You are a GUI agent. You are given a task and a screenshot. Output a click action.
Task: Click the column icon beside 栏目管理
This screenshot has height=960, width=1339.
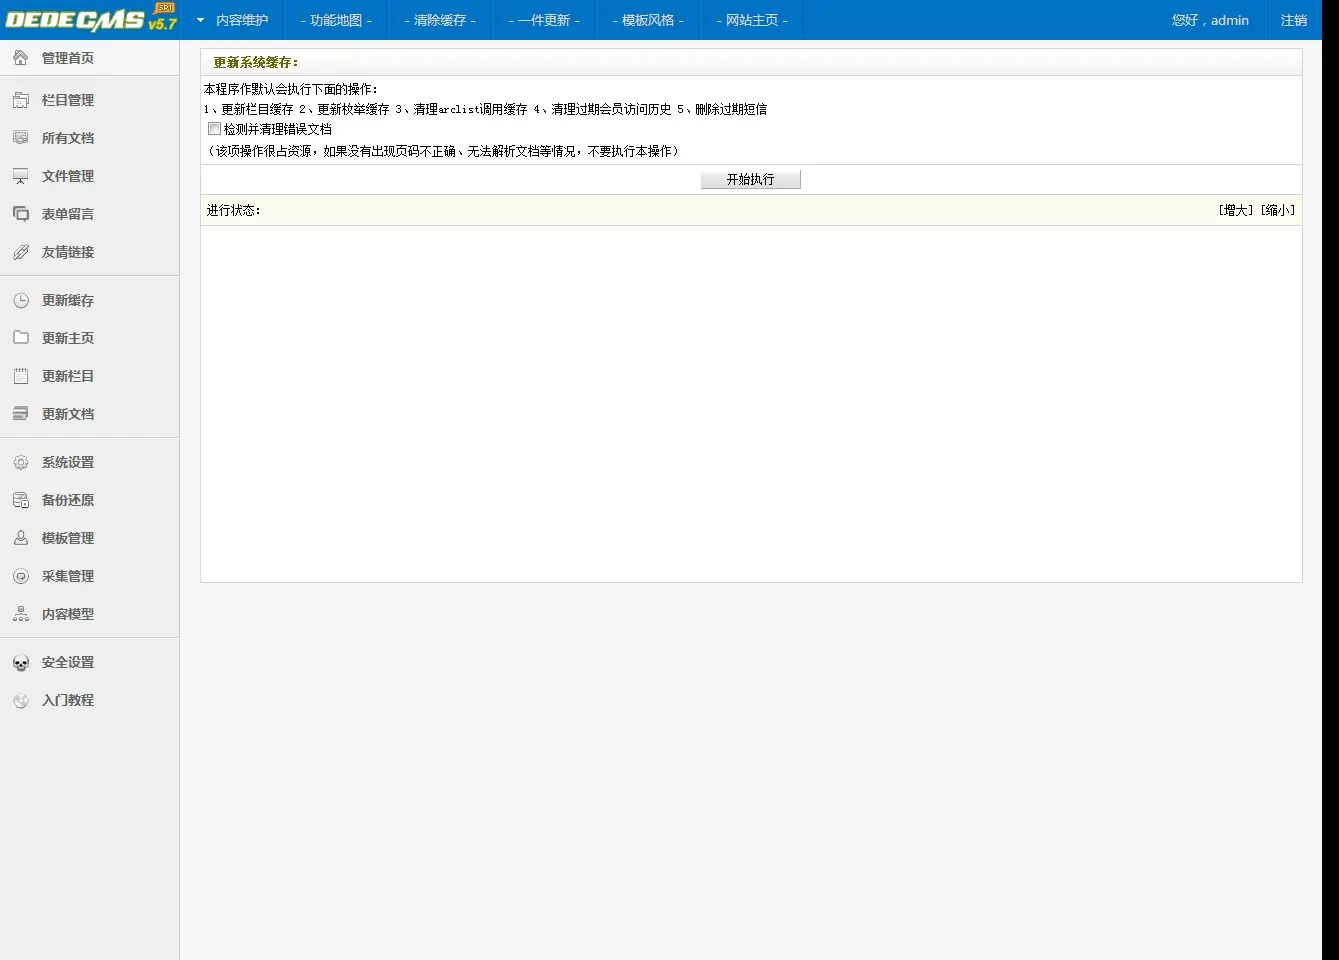click(x=21, y=100)
